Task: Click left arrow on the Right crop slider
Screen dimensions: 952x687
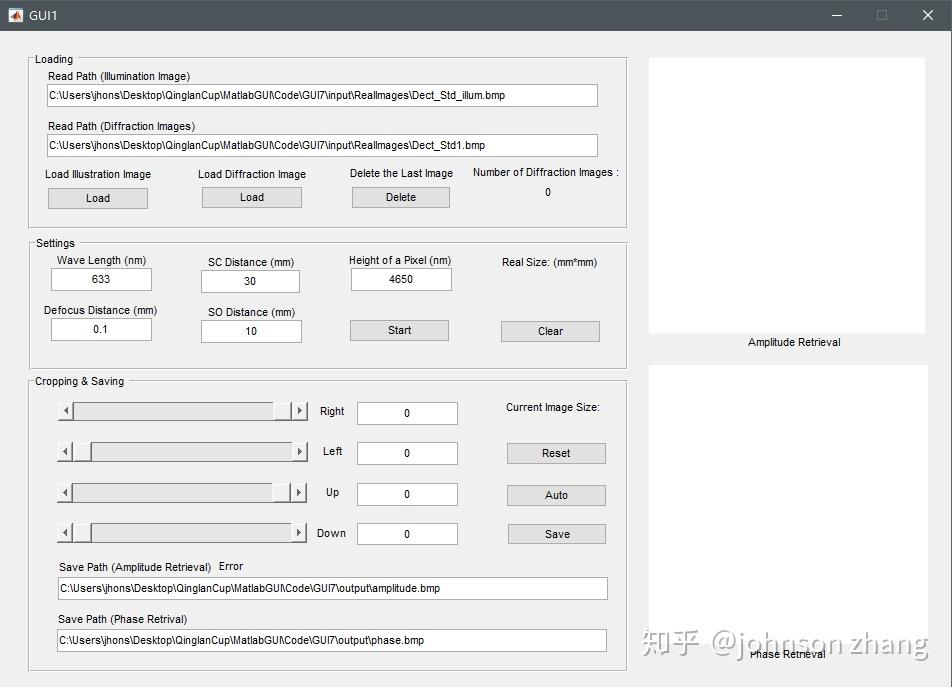Action: (x=64, y=412)
